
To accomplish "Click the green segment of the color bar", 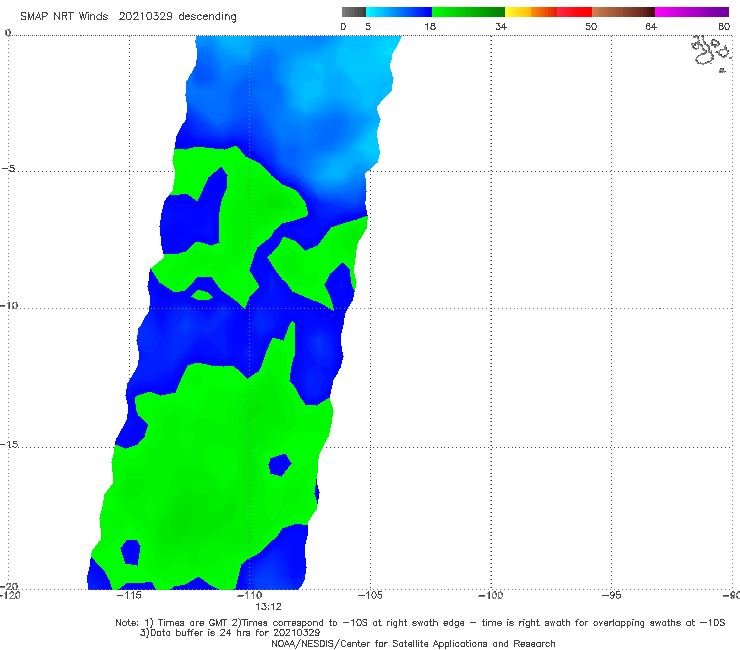I will [468, 12].
